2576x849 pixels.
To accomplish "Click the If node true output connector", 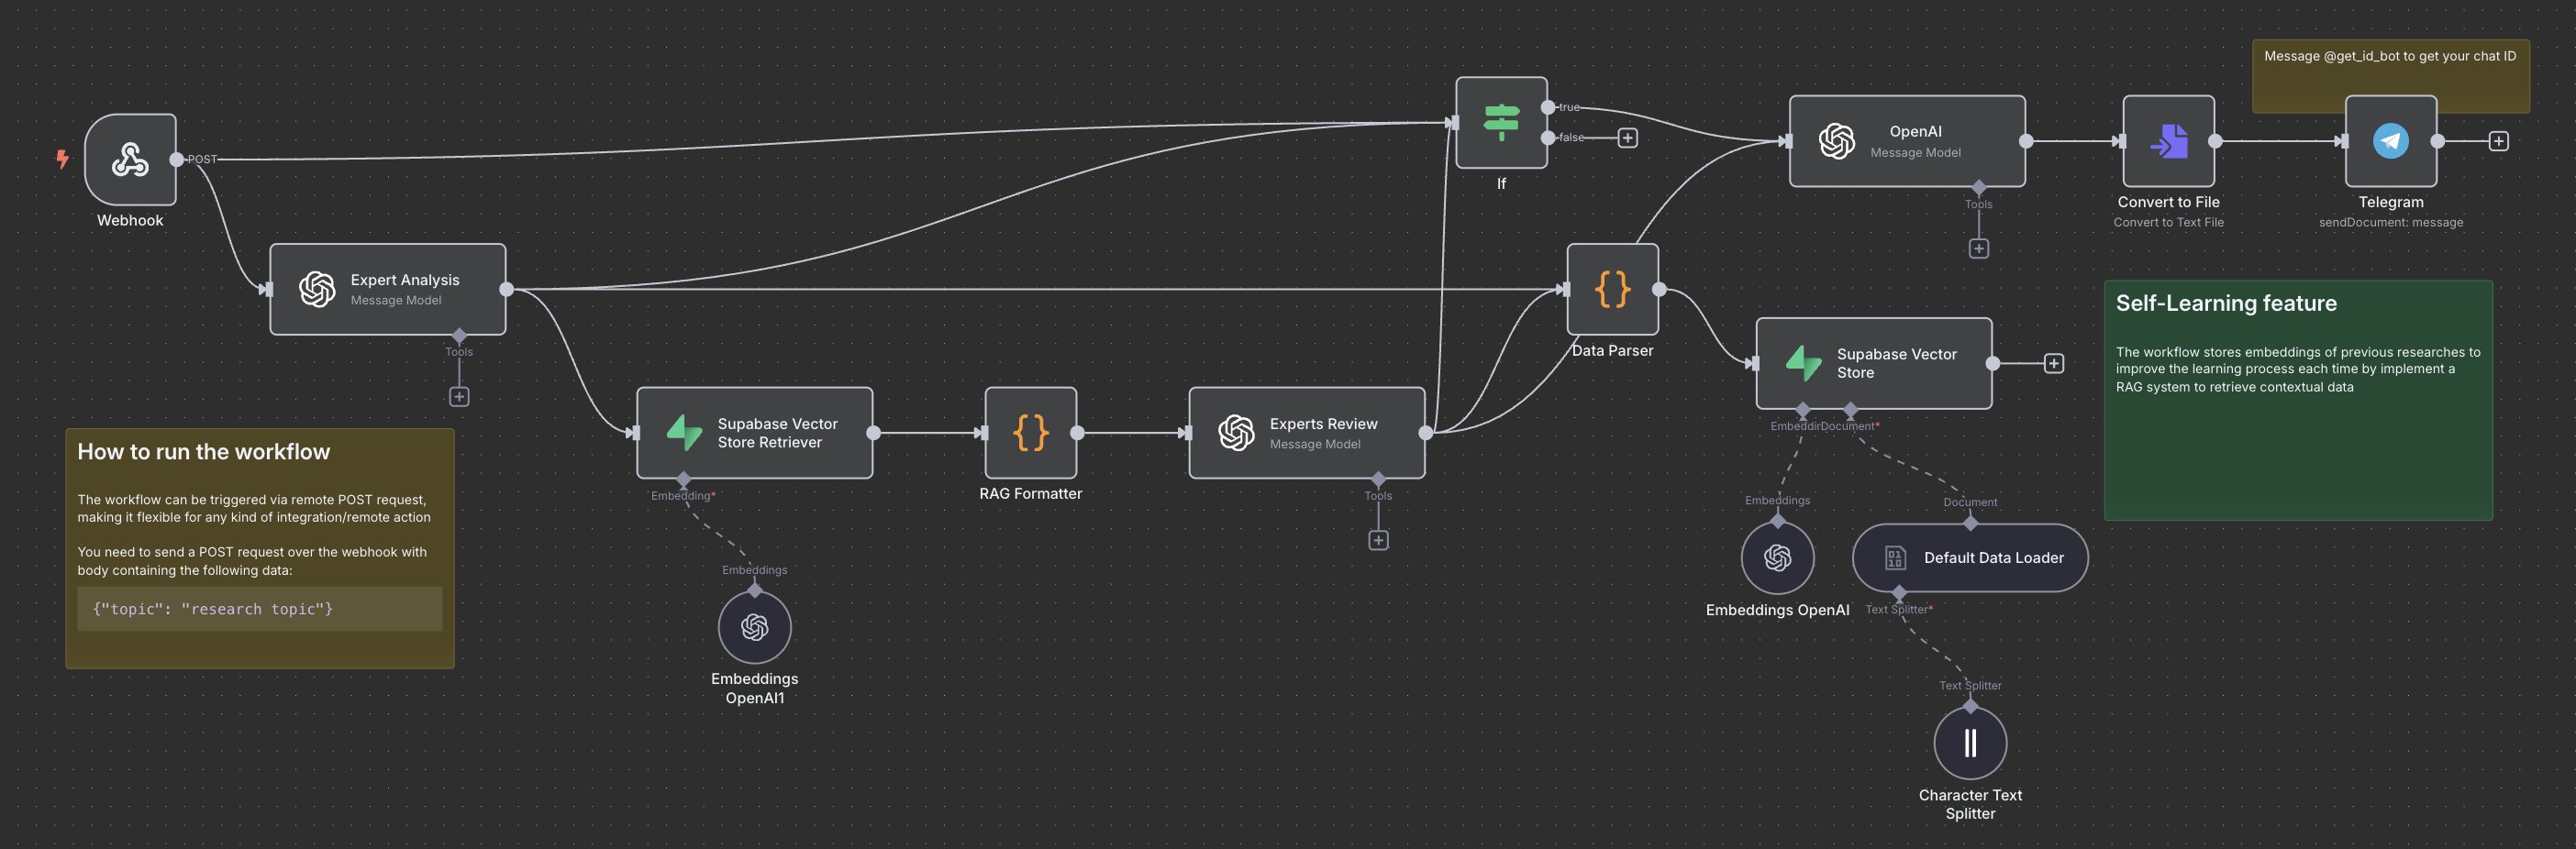I will pyautogui.click(x=1548, y=107).
